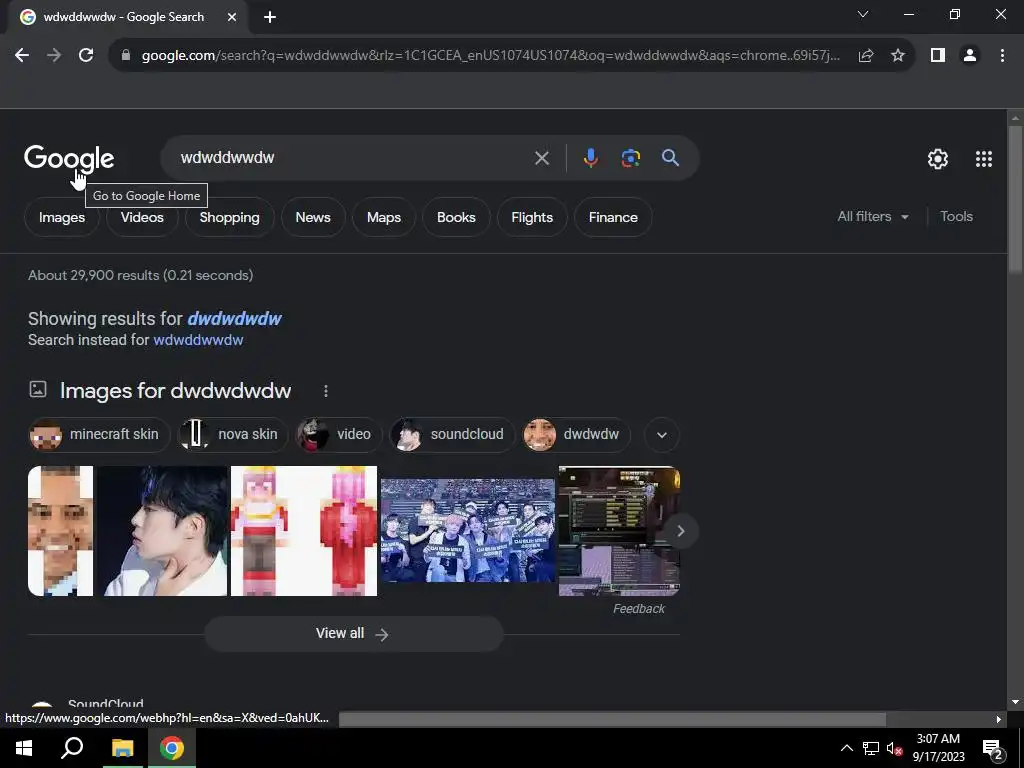Show next images with right arrow
Viewport: 1024px width, 768px height.
680,531
